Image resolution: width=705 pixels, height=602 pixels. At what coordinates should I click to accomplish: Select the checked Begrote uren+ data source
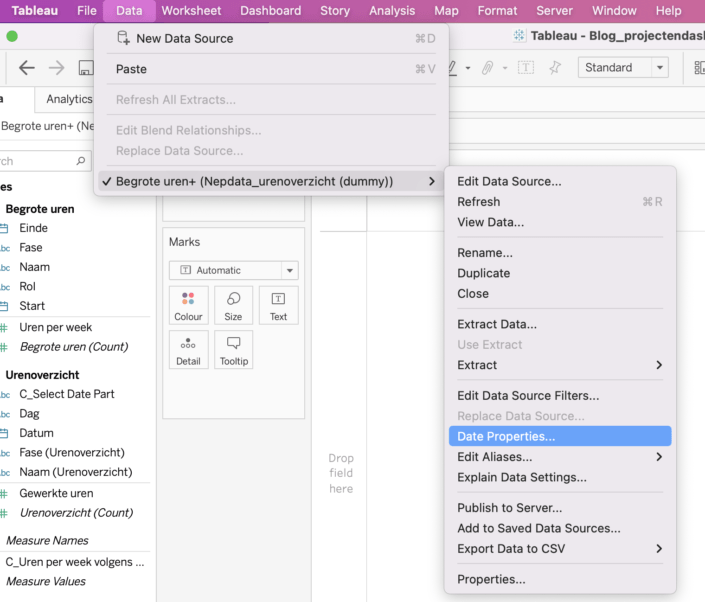pos(254,181)
